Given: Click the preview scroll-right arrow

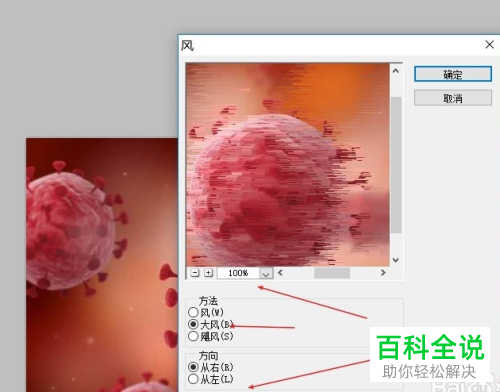Looking at the screenshot, I should pyautogui.click(x=383, y=273).
